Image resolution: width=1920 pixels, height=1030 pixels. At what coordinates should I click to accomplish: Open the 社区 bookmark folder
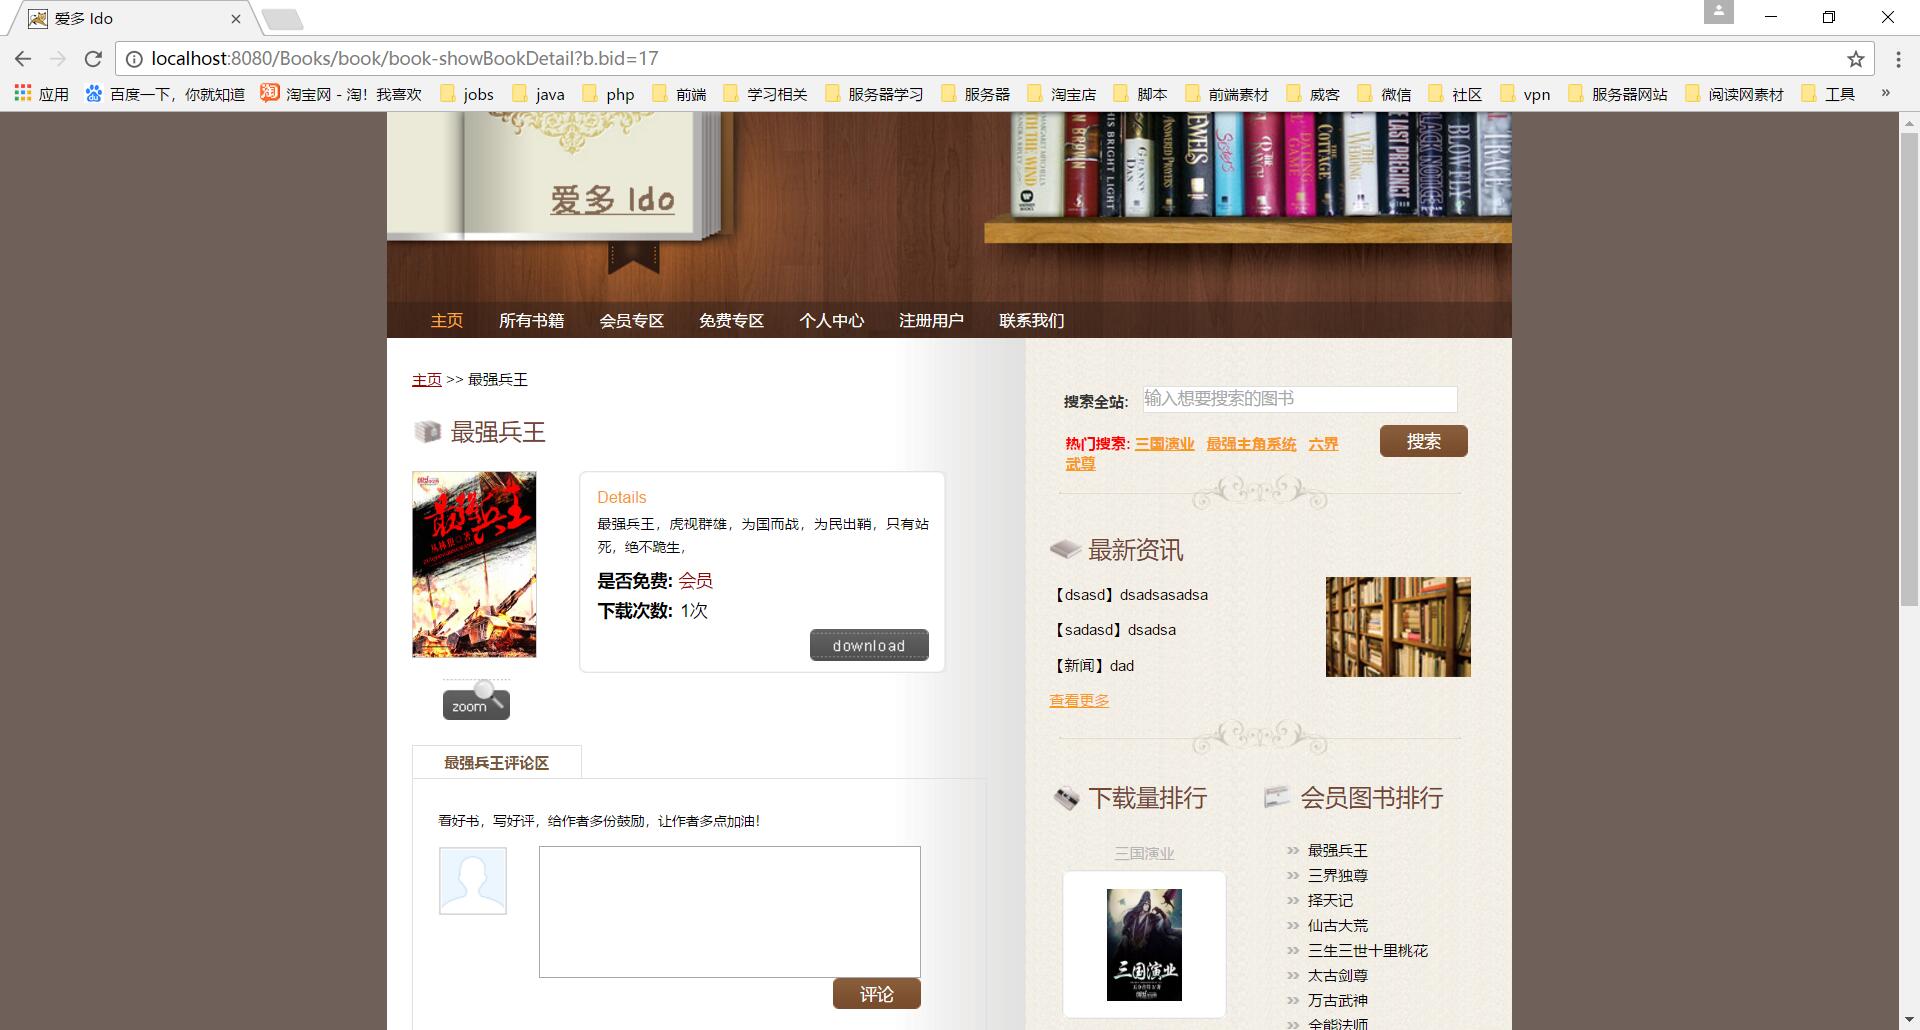tap(1455, 94)
